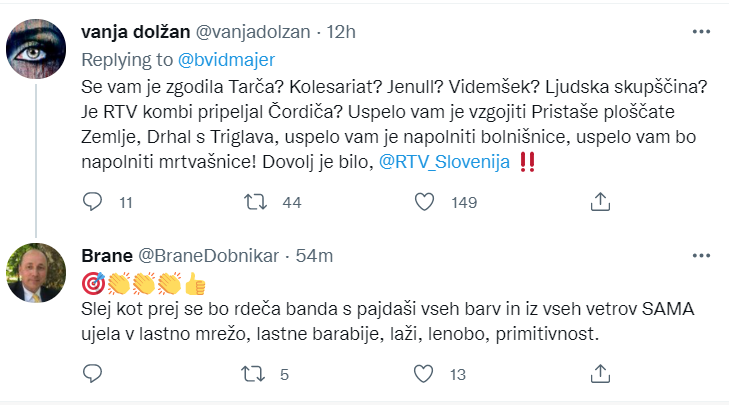The height and width of the screenshot is (405, 729).
Task: Open Brane display name profile
Action: click(107, 256)
